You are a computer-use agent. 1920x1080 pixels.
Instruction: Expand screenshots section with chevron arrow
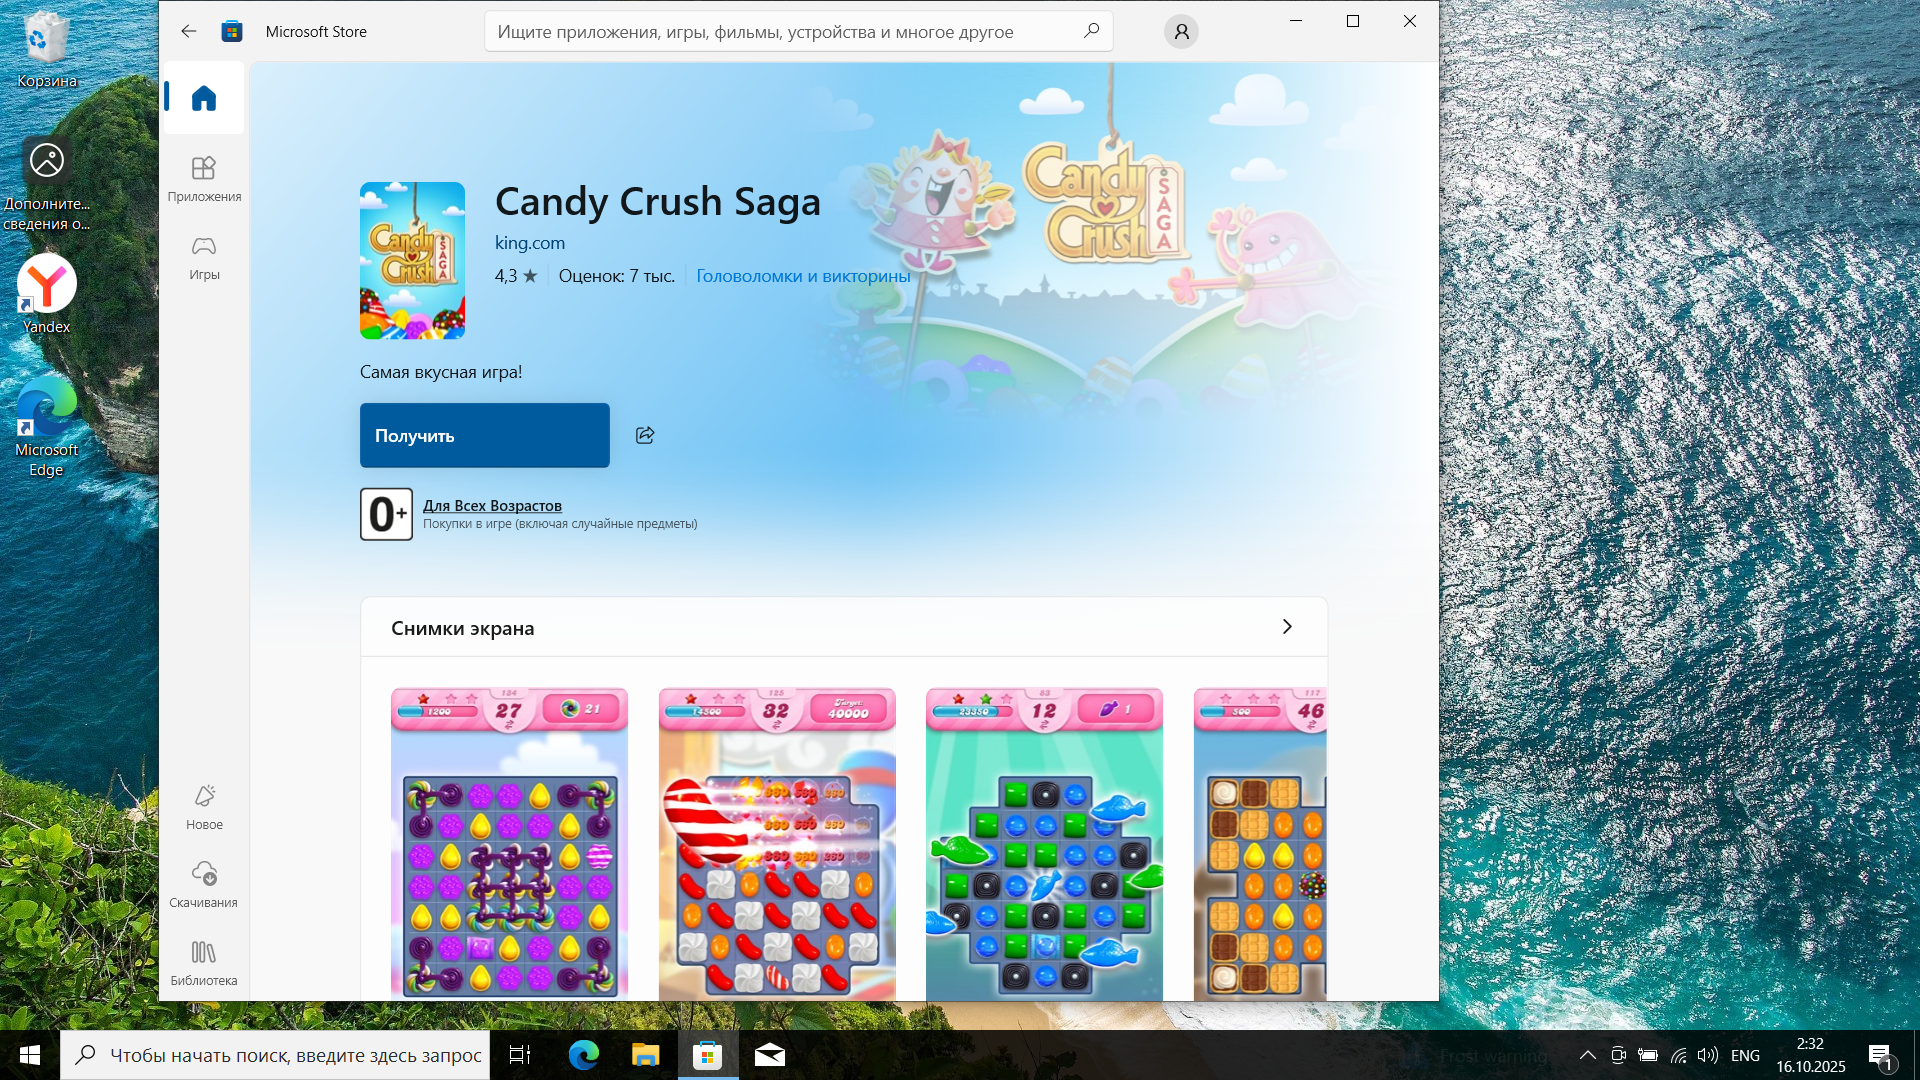click(1287, 627)
